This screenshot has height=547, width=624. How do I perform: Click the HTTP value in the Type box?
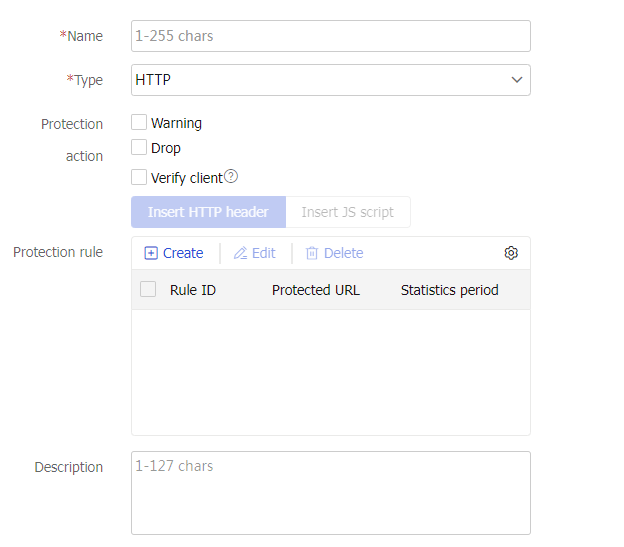click(154, 80)
